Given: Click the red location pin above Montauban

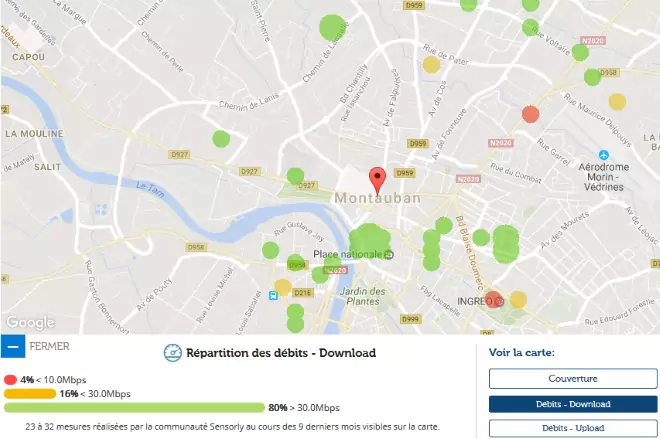Looking at the screenshot, I should click(377, 180).
